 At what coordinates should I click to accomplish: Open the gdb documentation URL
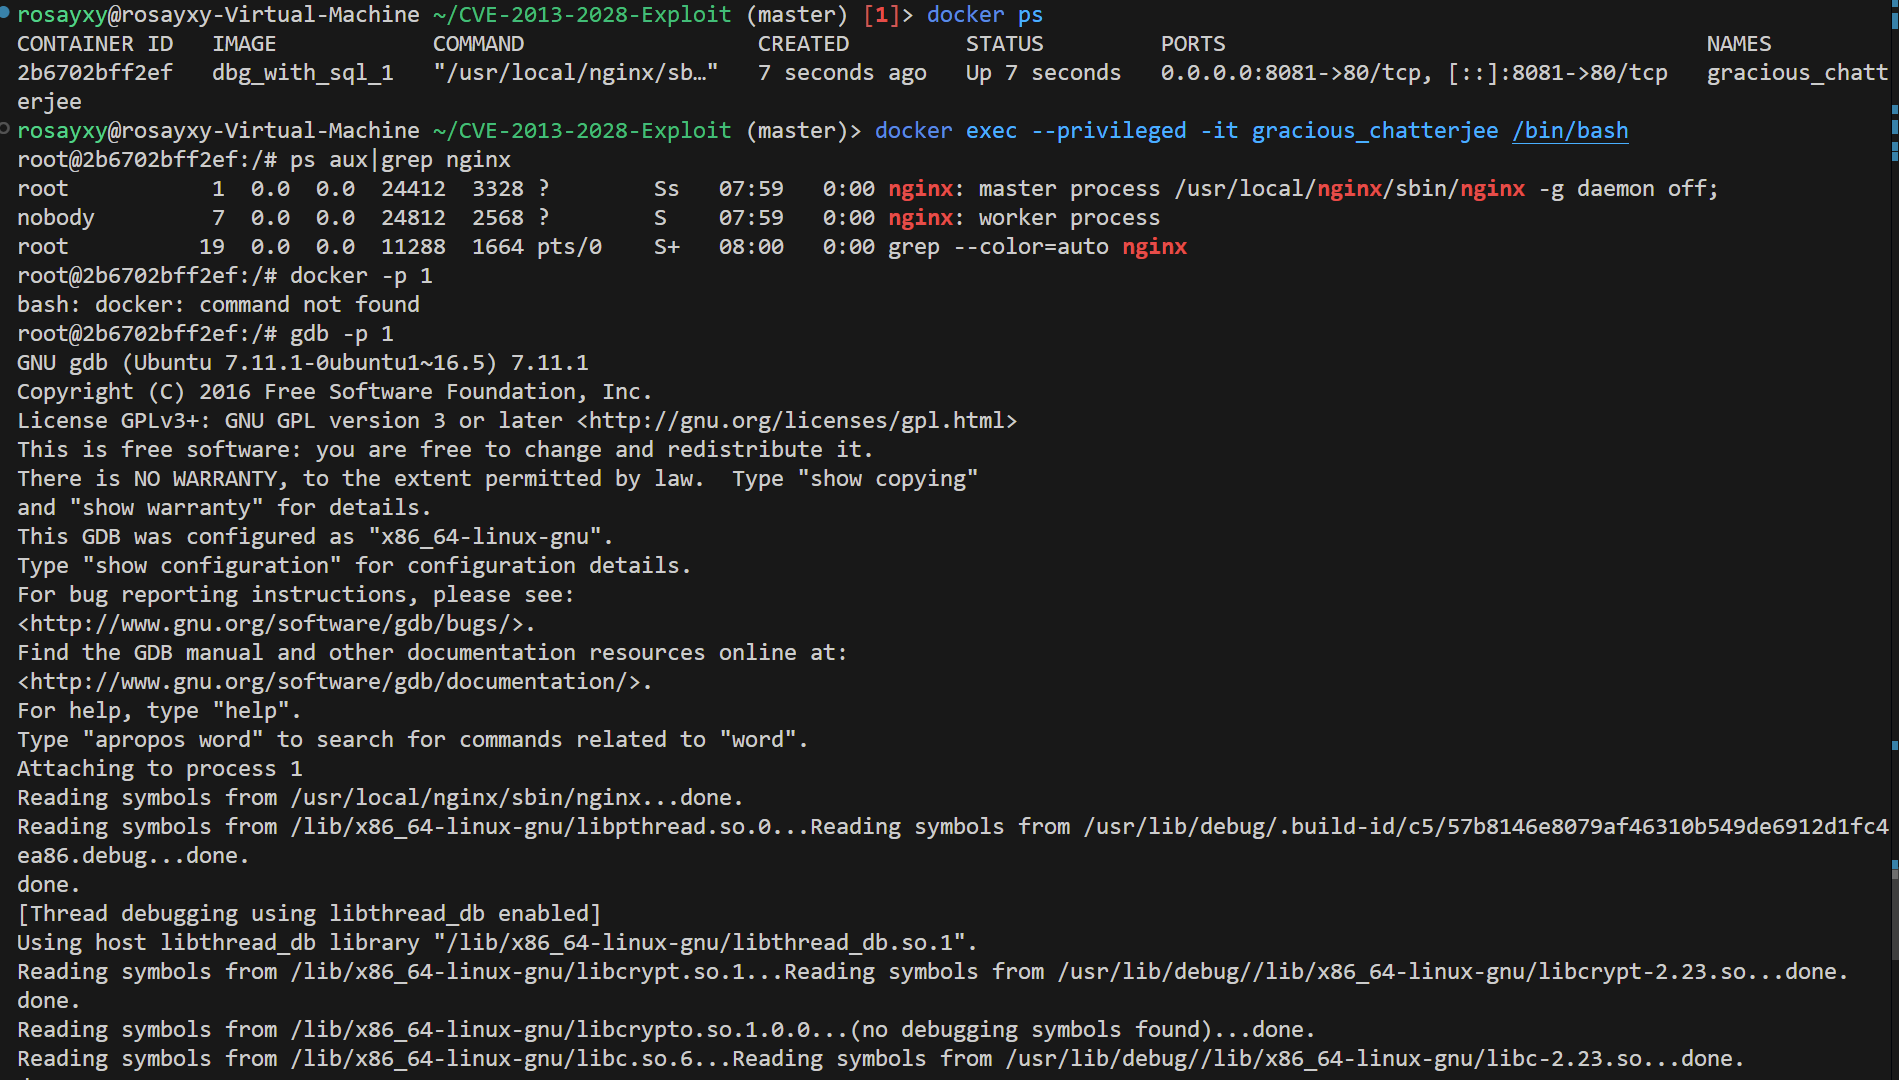(x=334, y=682)
